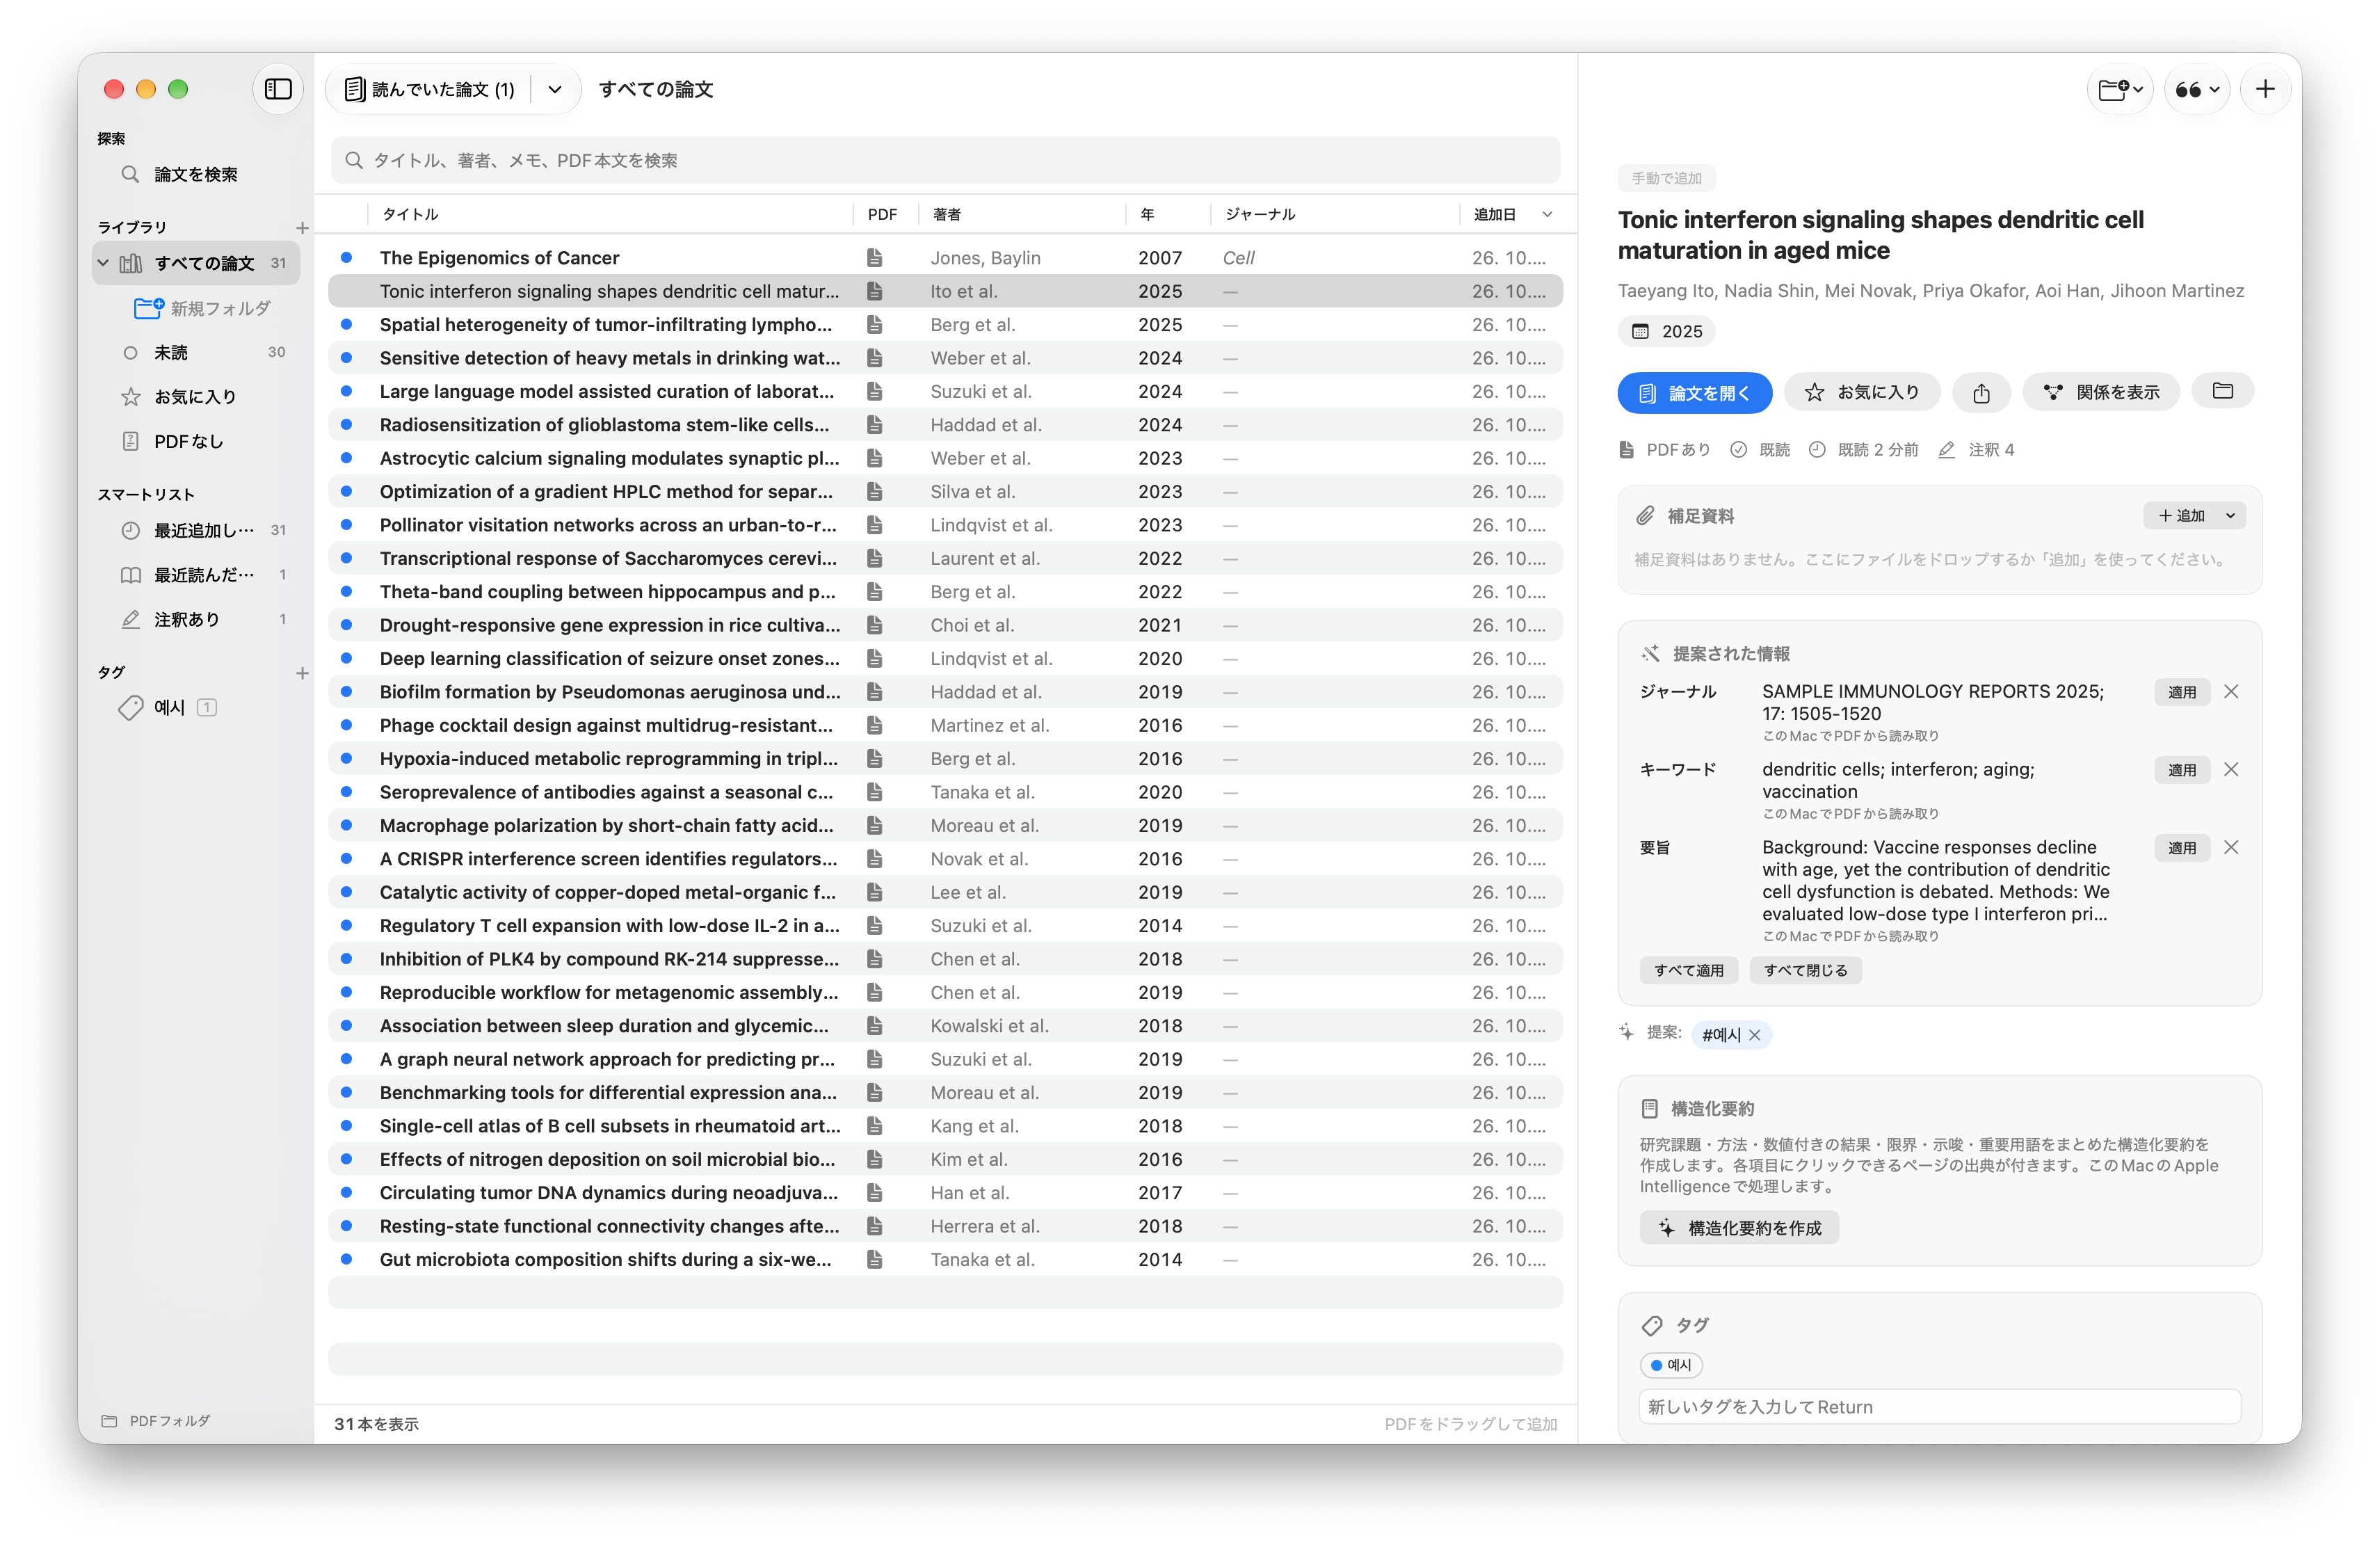The width and height of the screenshot is (2380, 1547).
Task: Open 論文を検索 in the sidebar
Action: coord(196,174)
